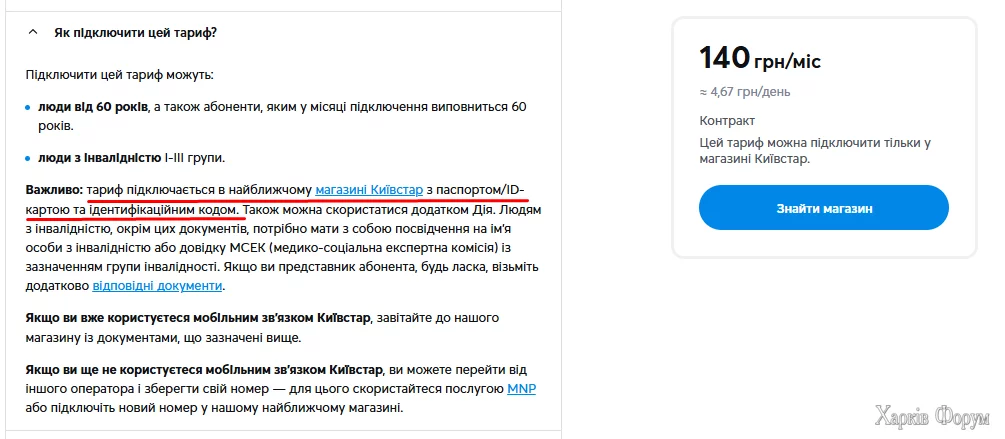Click the heading "Як підключити цей тариф?"
The image size is (1005, 439).
point(136,33)
